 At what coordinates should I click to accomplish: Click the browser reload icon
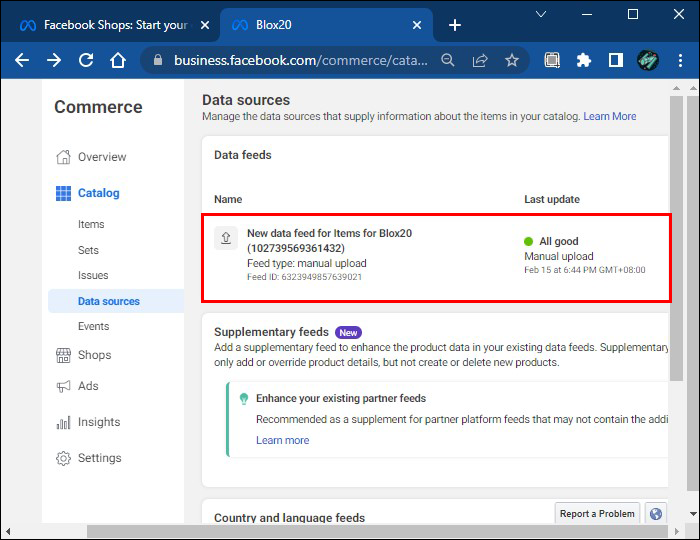(86, 60)
